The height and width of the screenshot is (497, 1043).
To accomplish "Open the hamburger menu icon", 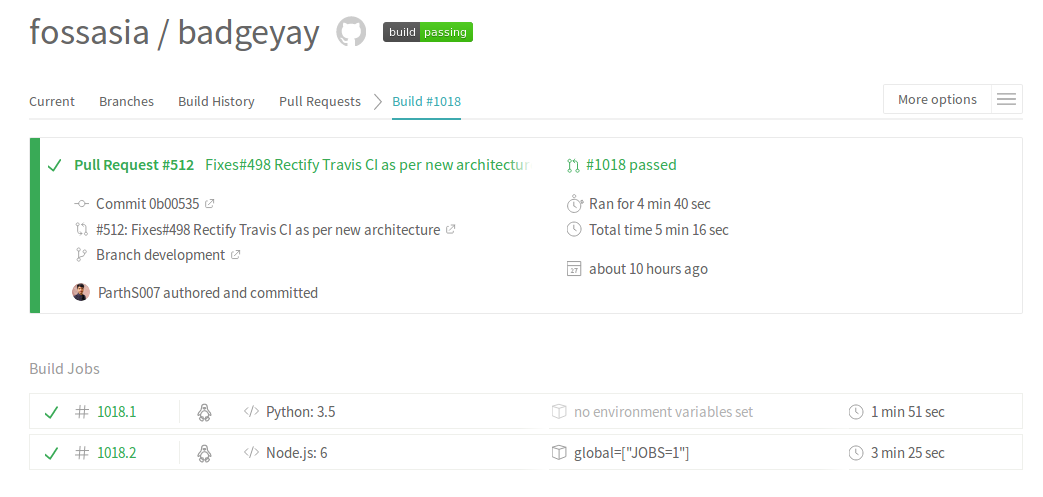I will point(1006,99).
